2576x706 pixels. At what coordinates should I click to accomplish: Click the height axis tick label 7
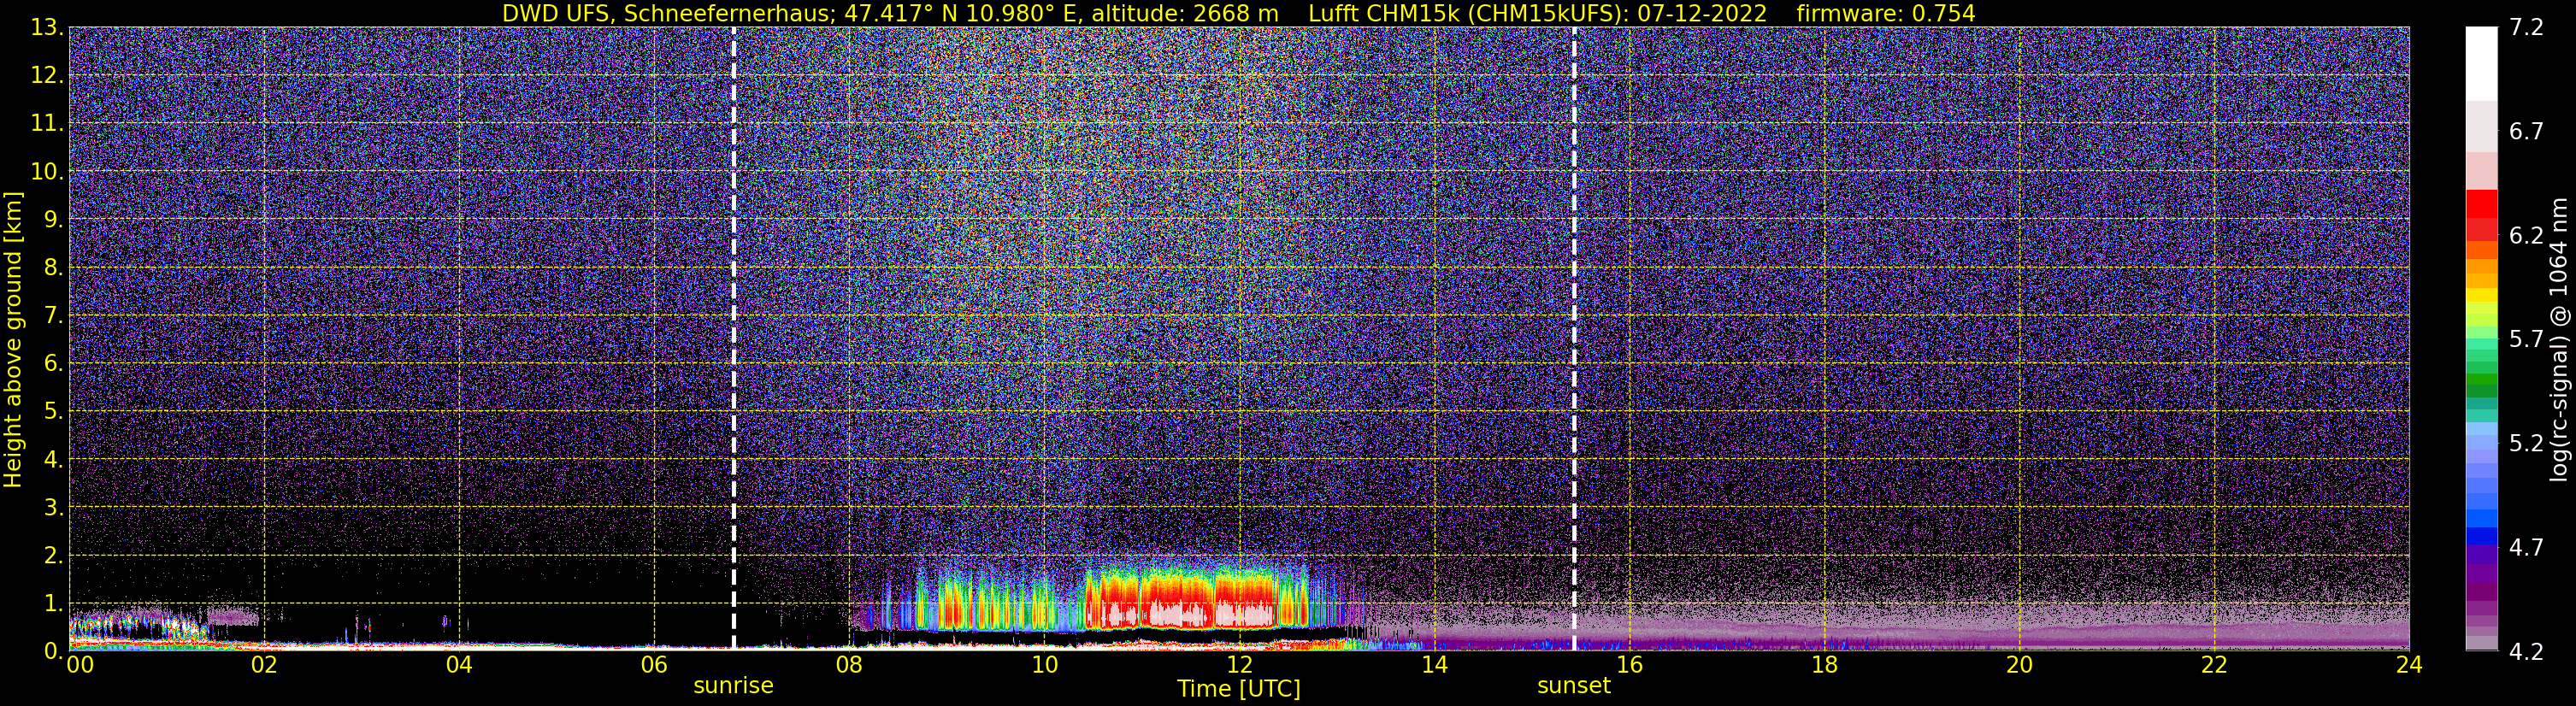point(53,315)
